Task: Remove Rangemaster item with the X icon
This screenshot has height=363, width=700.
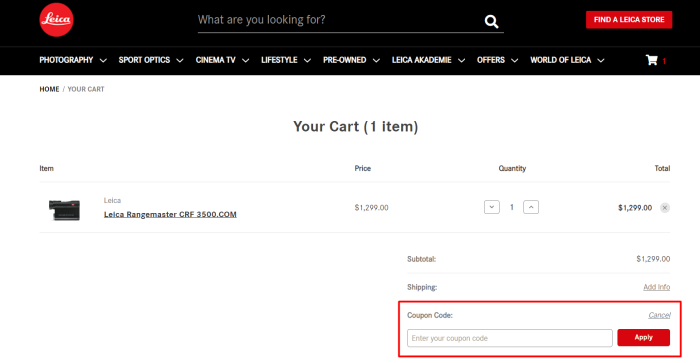Action: tap(665, 208)
